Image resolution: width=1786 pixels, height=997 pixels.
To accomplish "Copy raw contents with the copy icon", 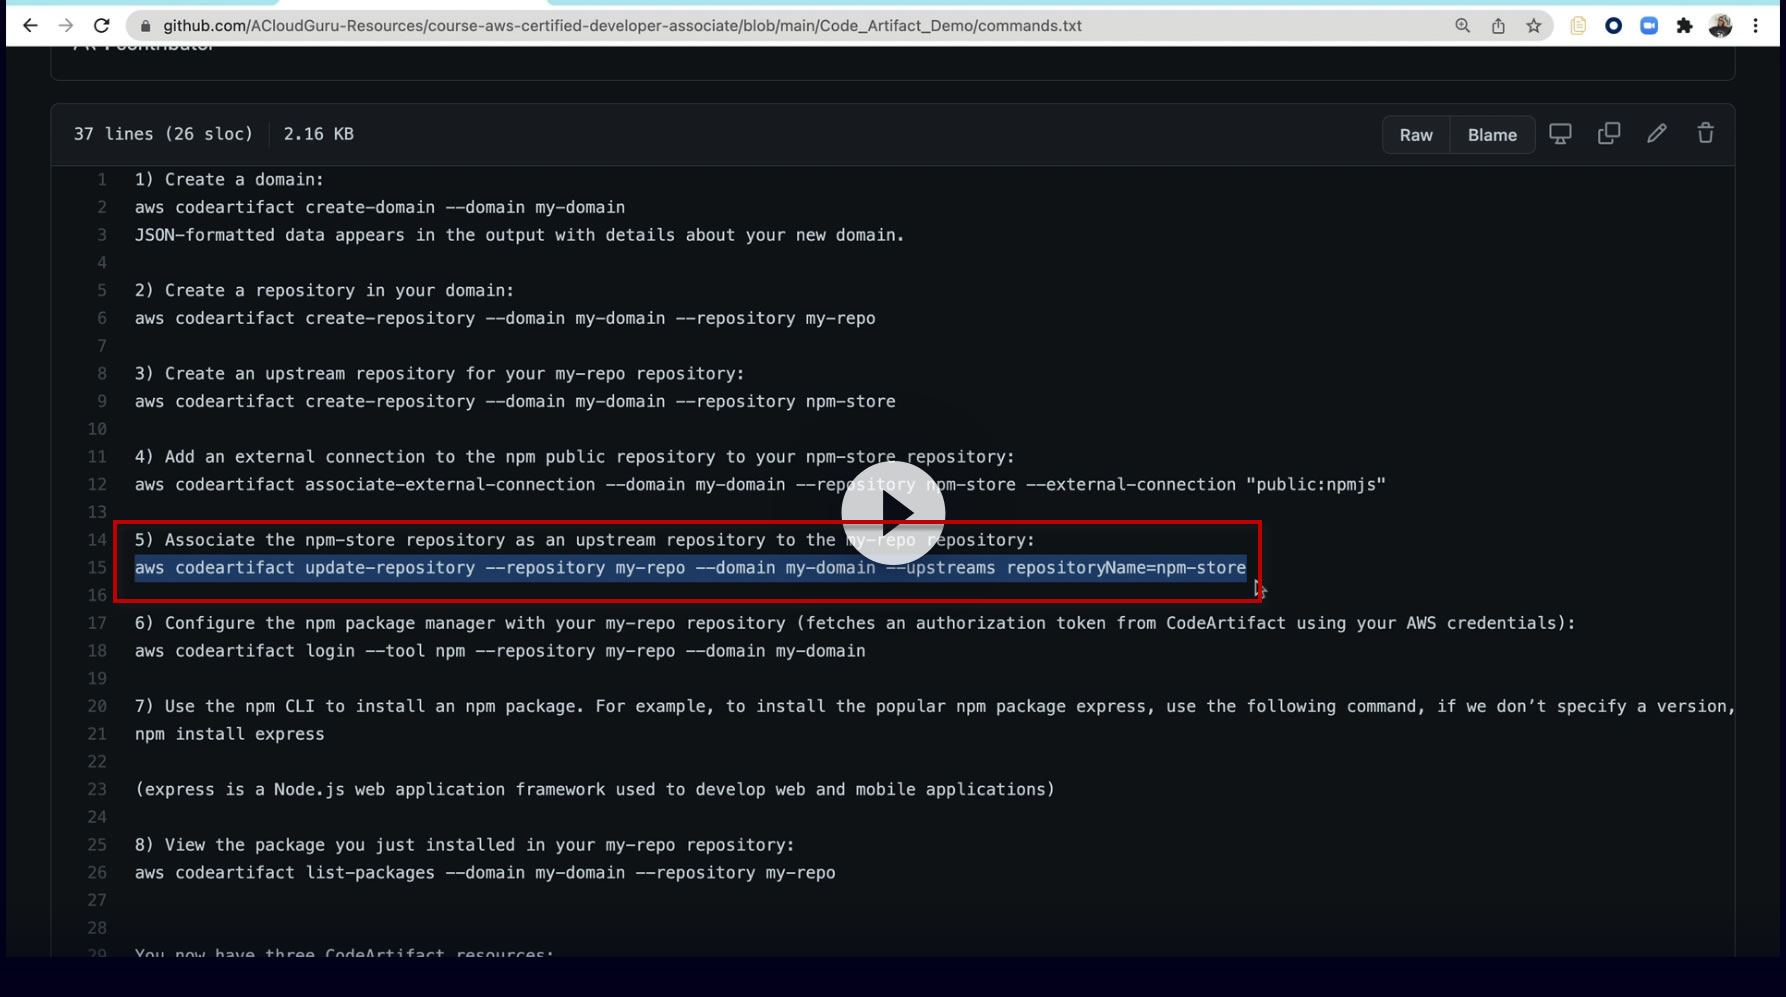I will [x=1609, y=134].
